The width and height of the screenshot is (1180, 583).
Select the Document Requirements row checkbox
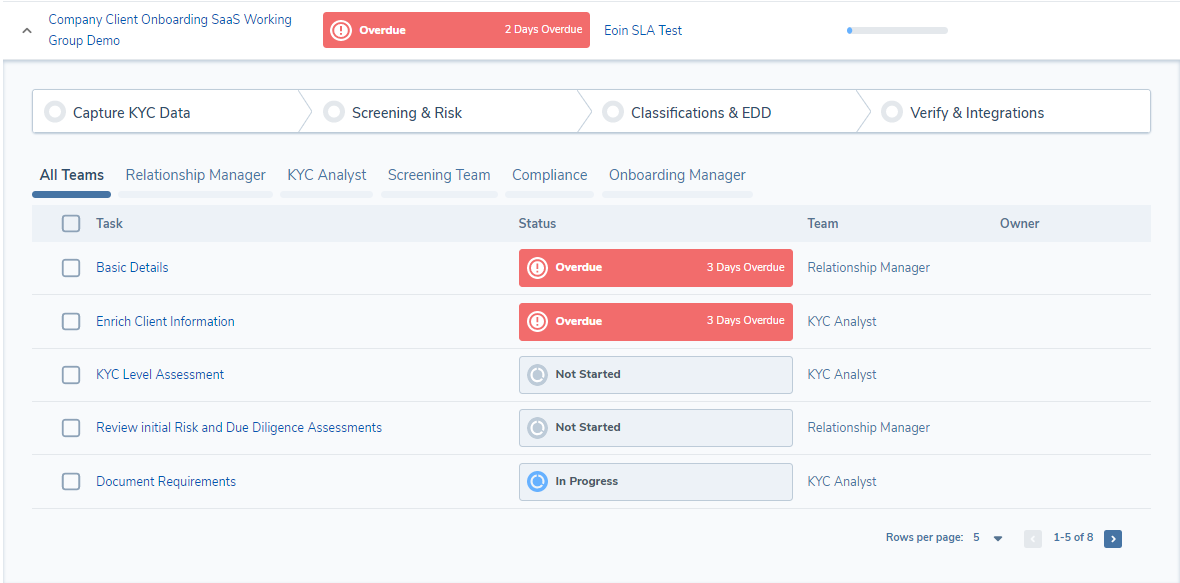[71, 482]
